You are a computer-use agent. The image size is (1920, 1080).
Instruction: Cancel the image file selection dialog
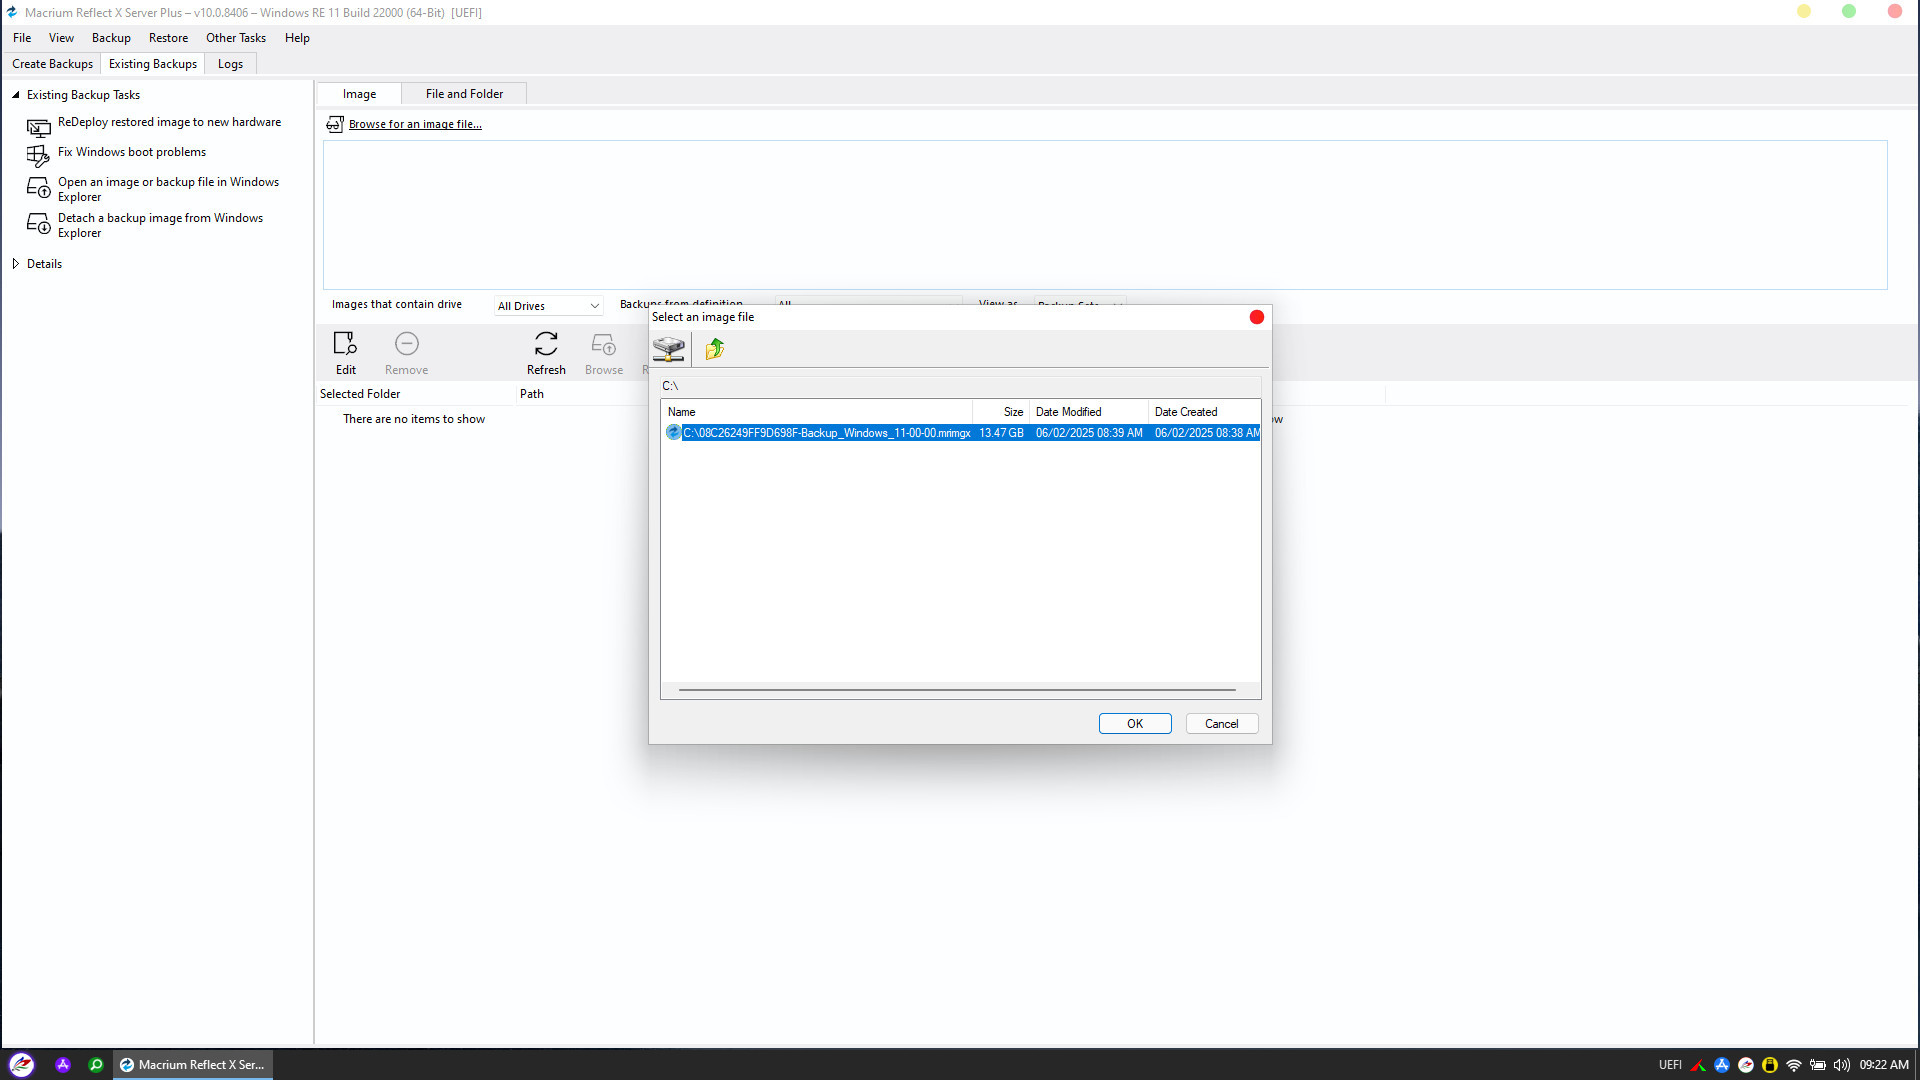point(1221,724)
